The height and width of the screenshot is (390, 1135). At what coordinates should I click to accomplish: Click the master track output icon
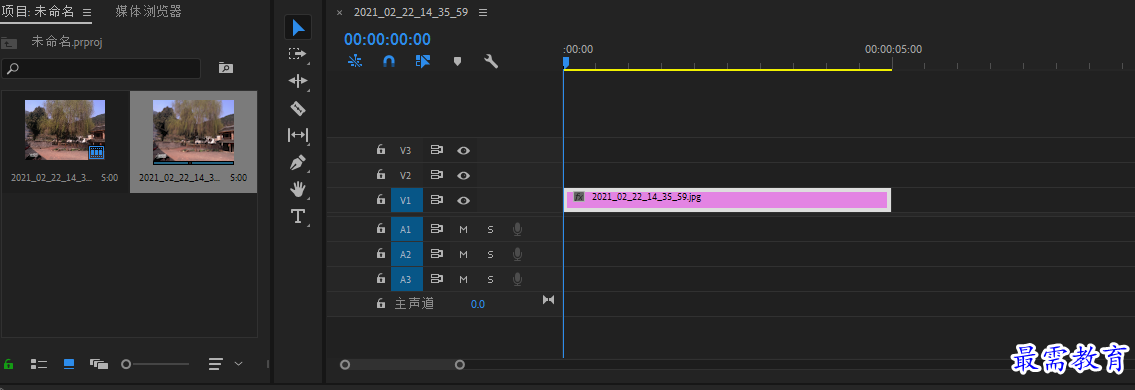tap(549, 300)
